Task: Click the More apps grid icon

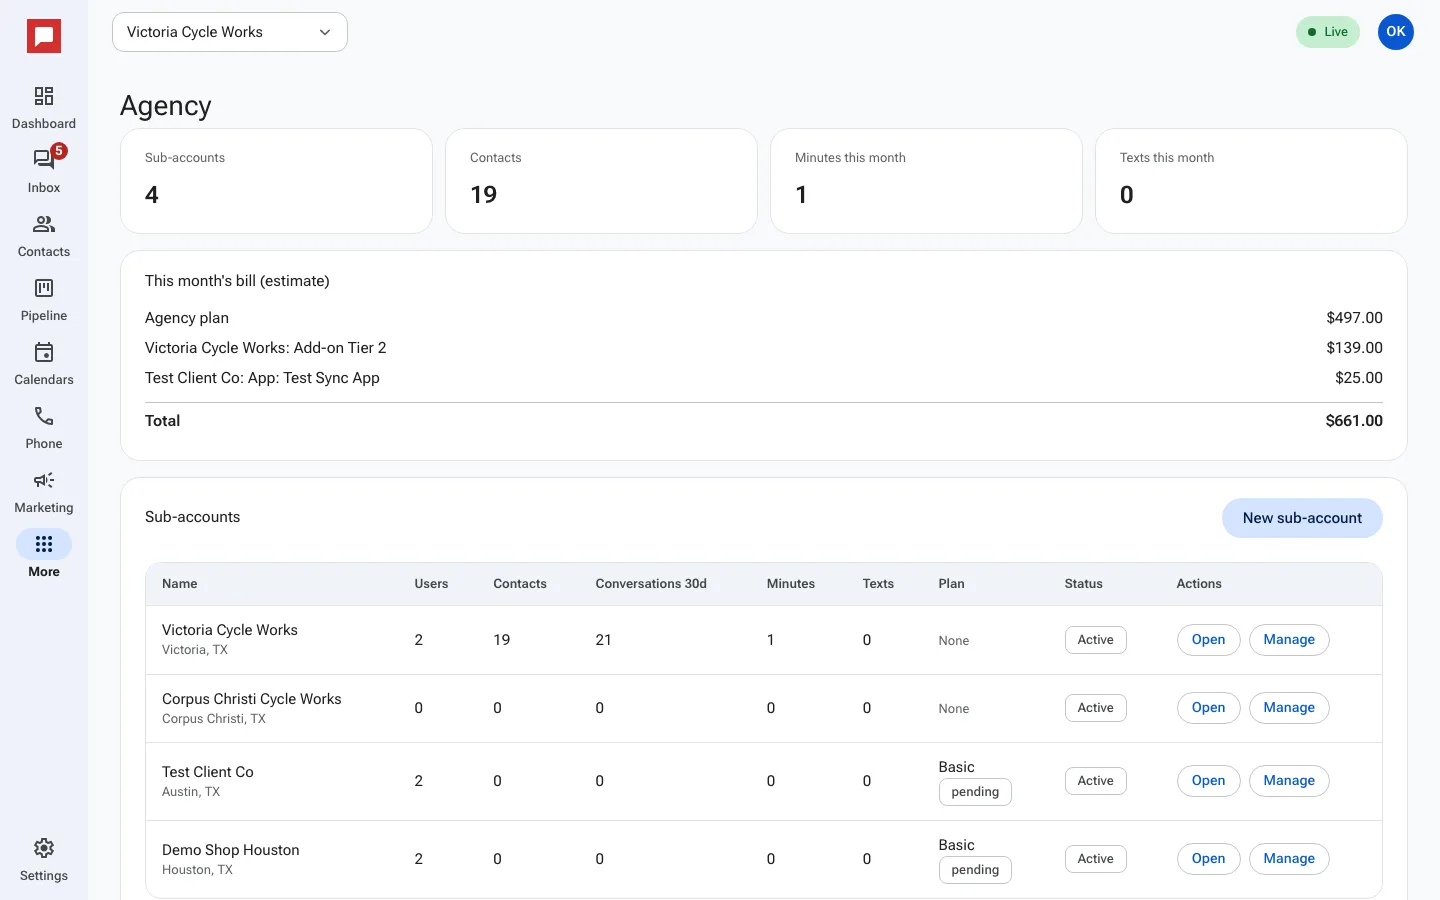Action: point(44,544)
